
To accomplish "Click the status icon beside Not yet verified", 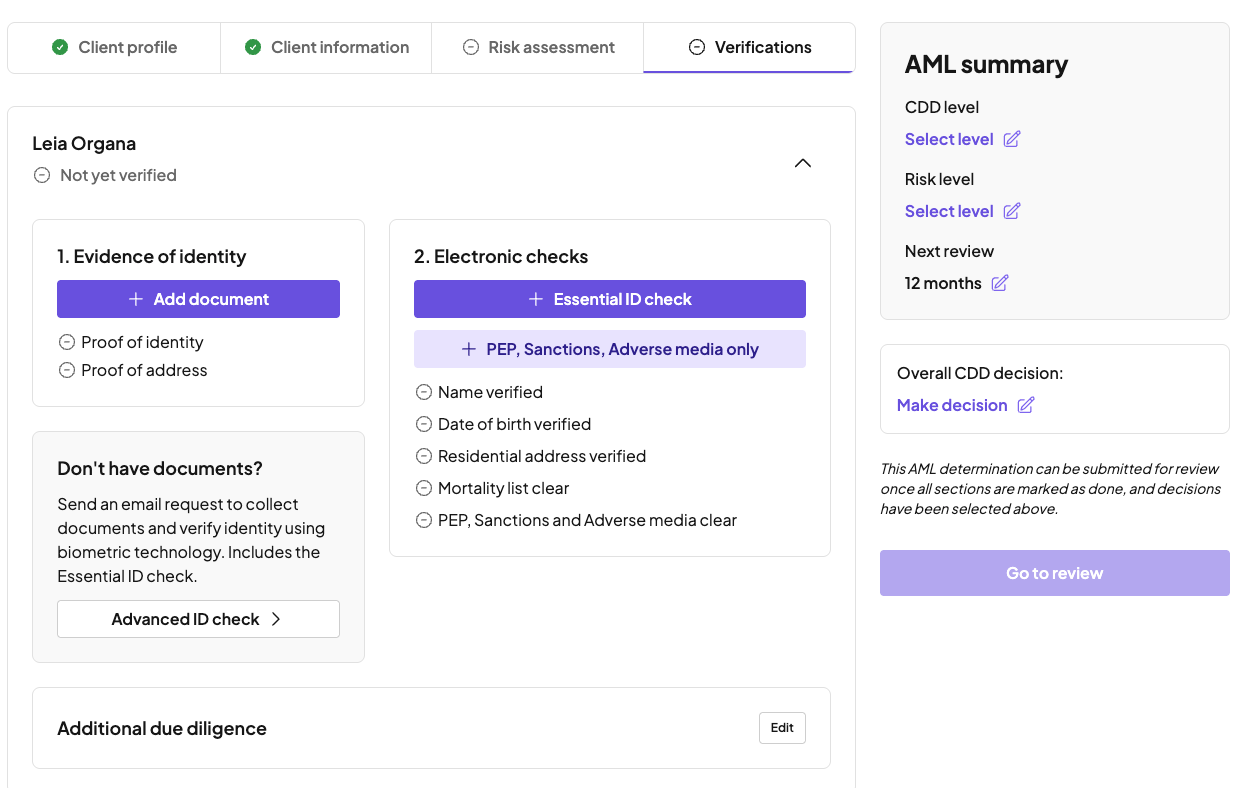I will point(42,176).
